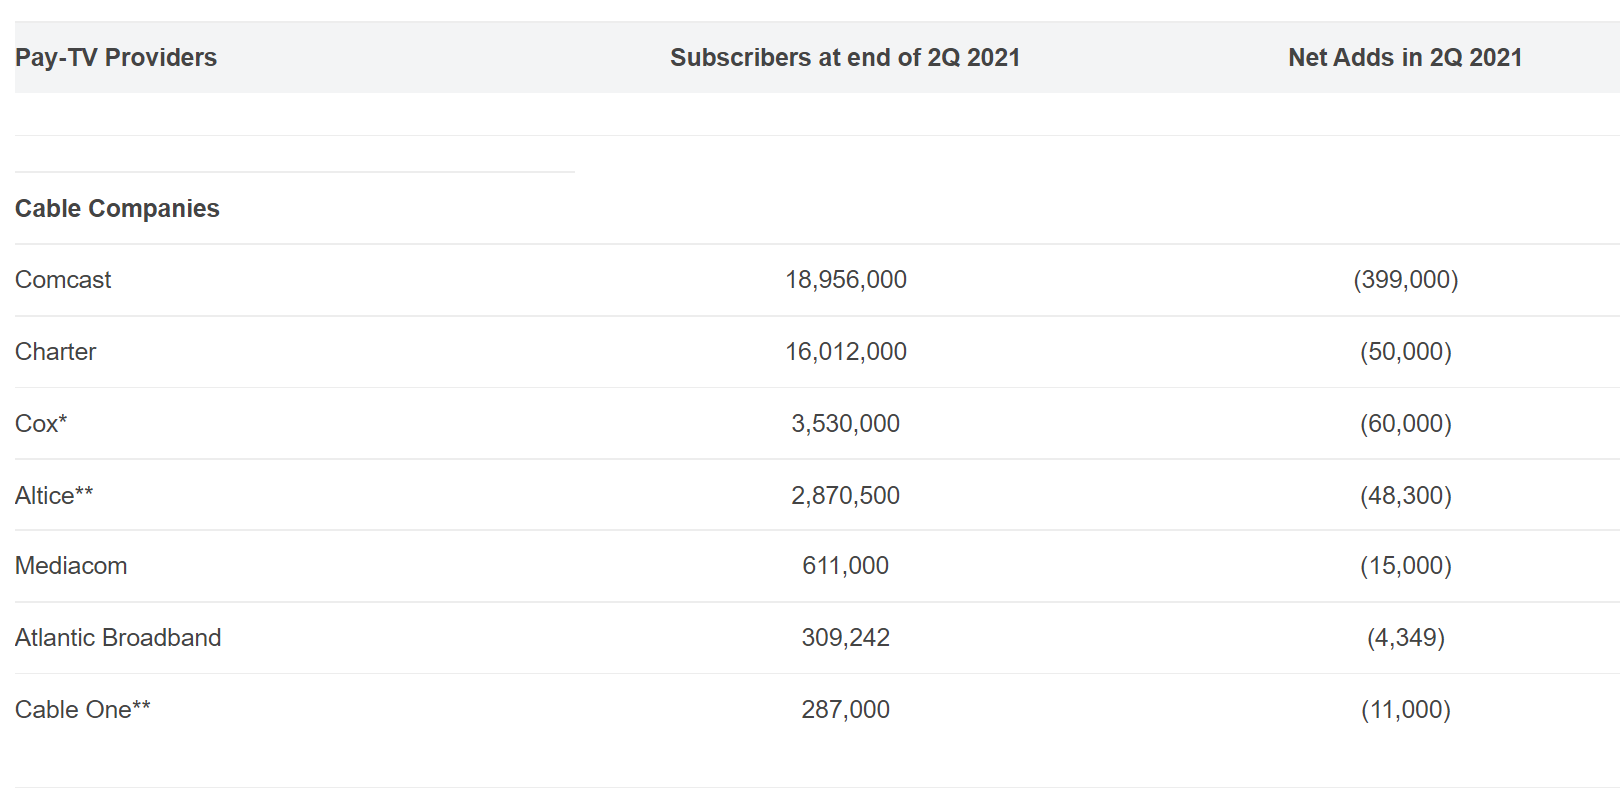Select Cable One subscribers value 287,000
The height and width of the screenshot is (796, 1620).
point(846,710)
